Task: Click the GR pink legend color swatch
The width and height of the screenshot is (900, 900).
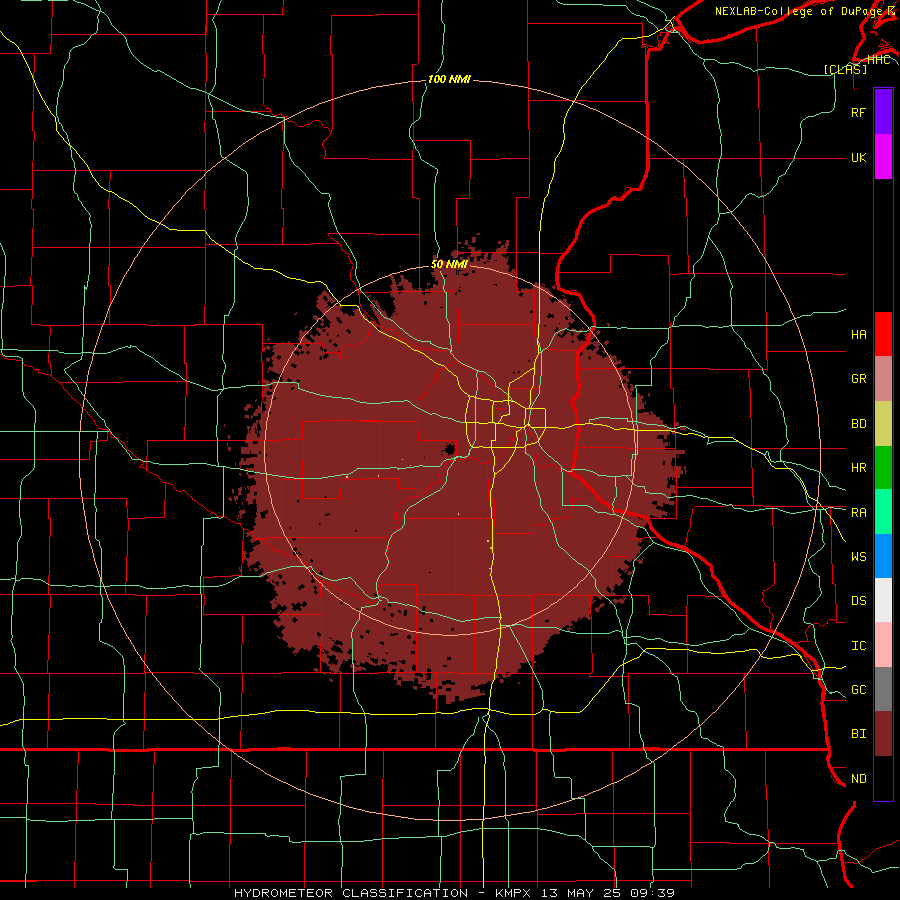Action: click(x=883, y=379)
